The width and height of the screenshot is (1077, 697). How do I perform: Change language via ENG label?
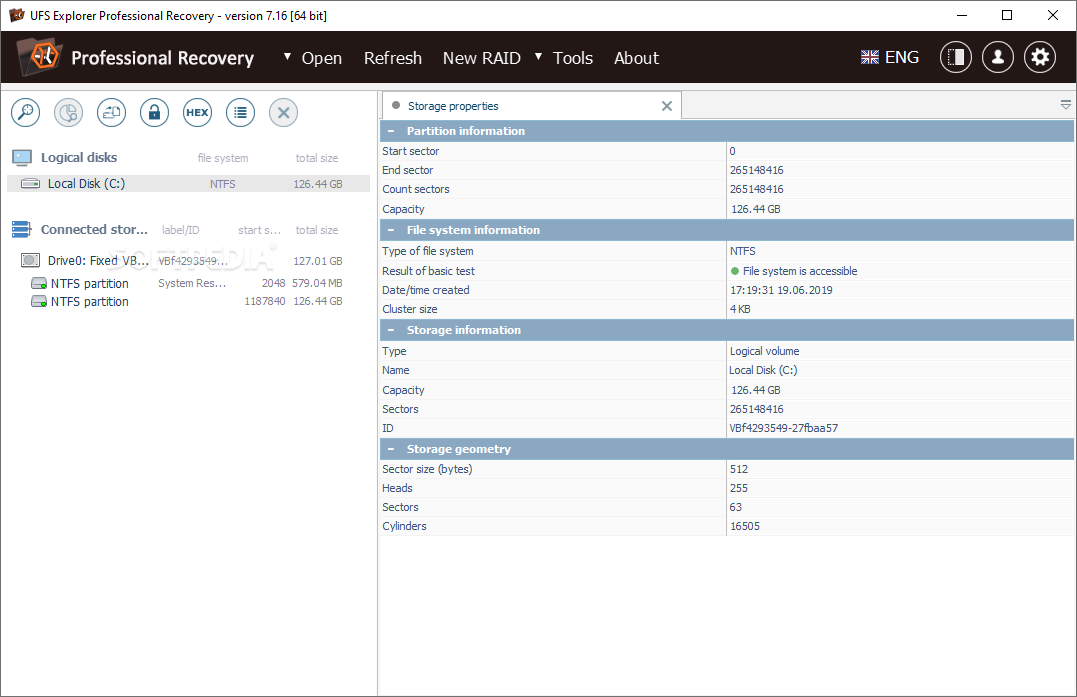pos(902,57)
